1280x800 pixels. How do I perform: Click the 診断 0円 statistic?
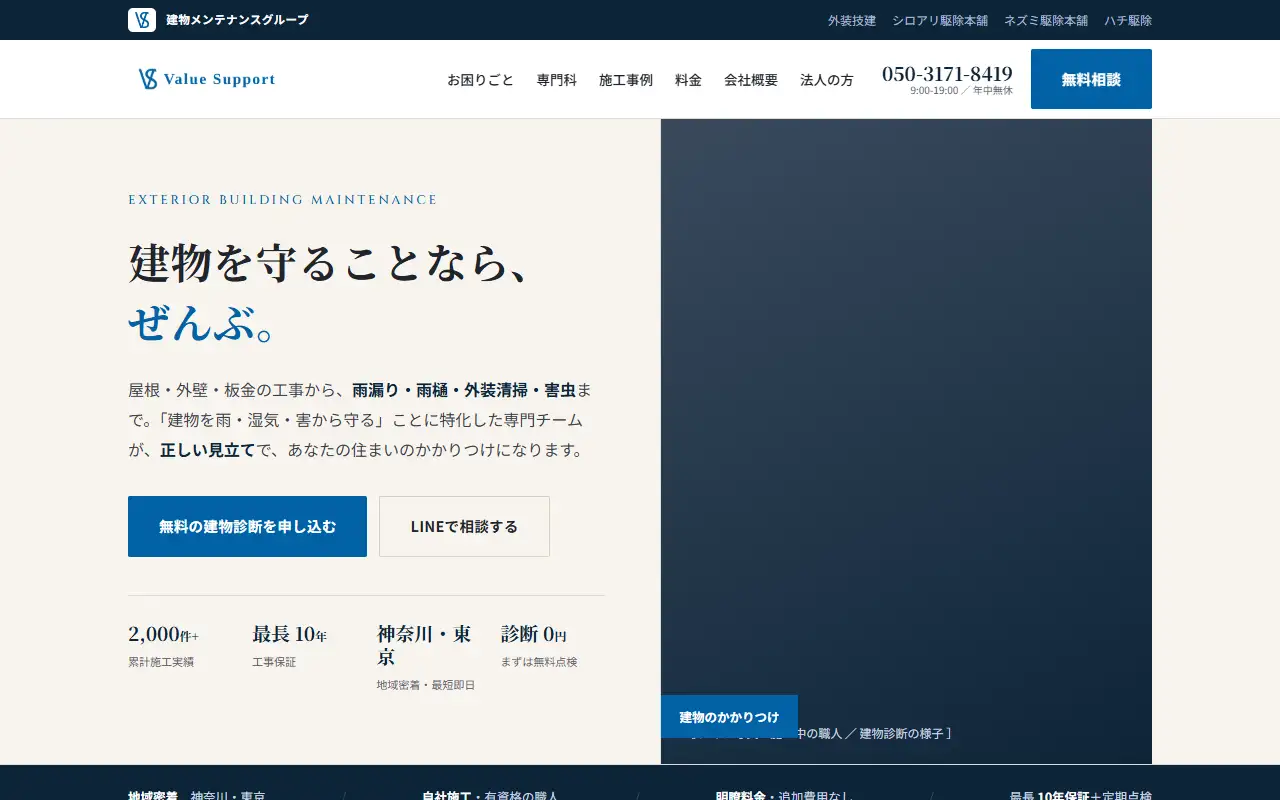(x=534, y=634)
